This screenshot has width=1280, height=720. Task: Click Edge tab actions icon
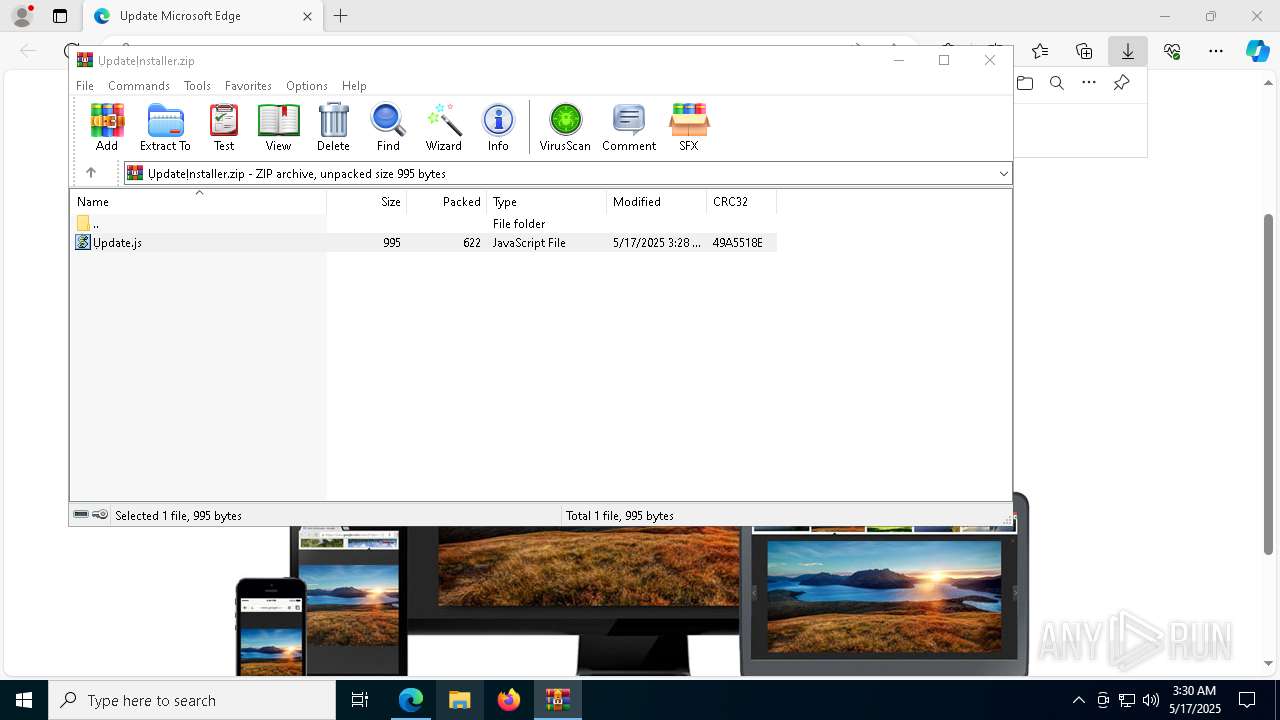click(x=60, y=16)
